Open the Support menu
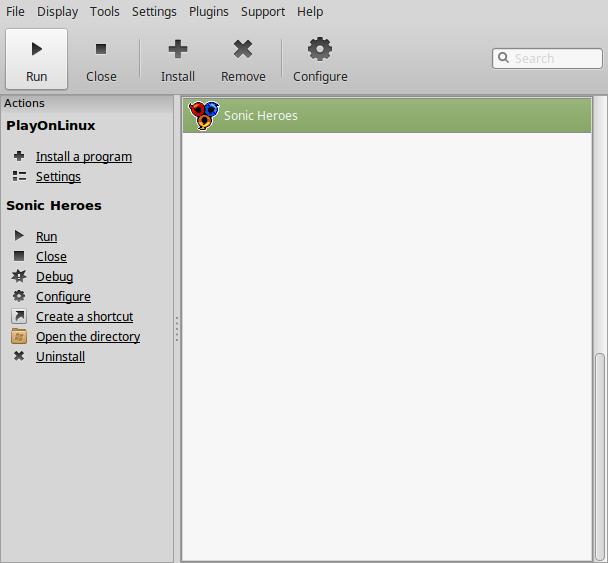Screen dimensions: 608x563 (263, 12)
